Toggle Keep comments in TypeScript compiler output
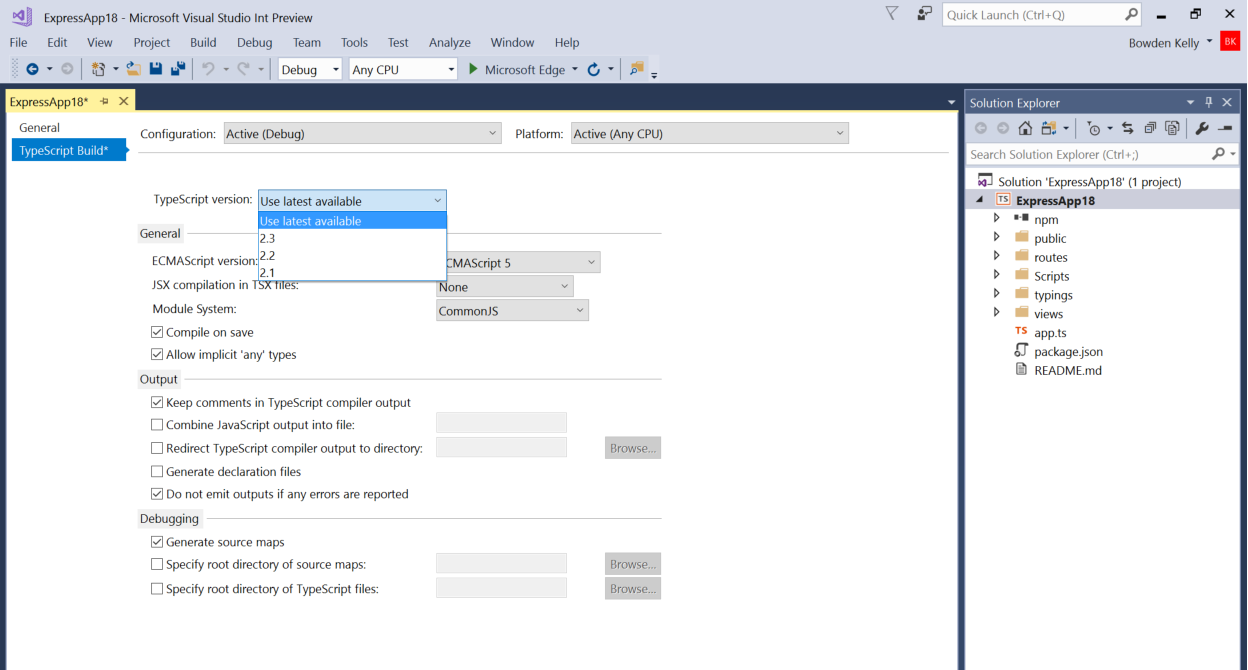The width and height of the screenshot is (1248, 670). pyautogui.click(x=157, y=402)
